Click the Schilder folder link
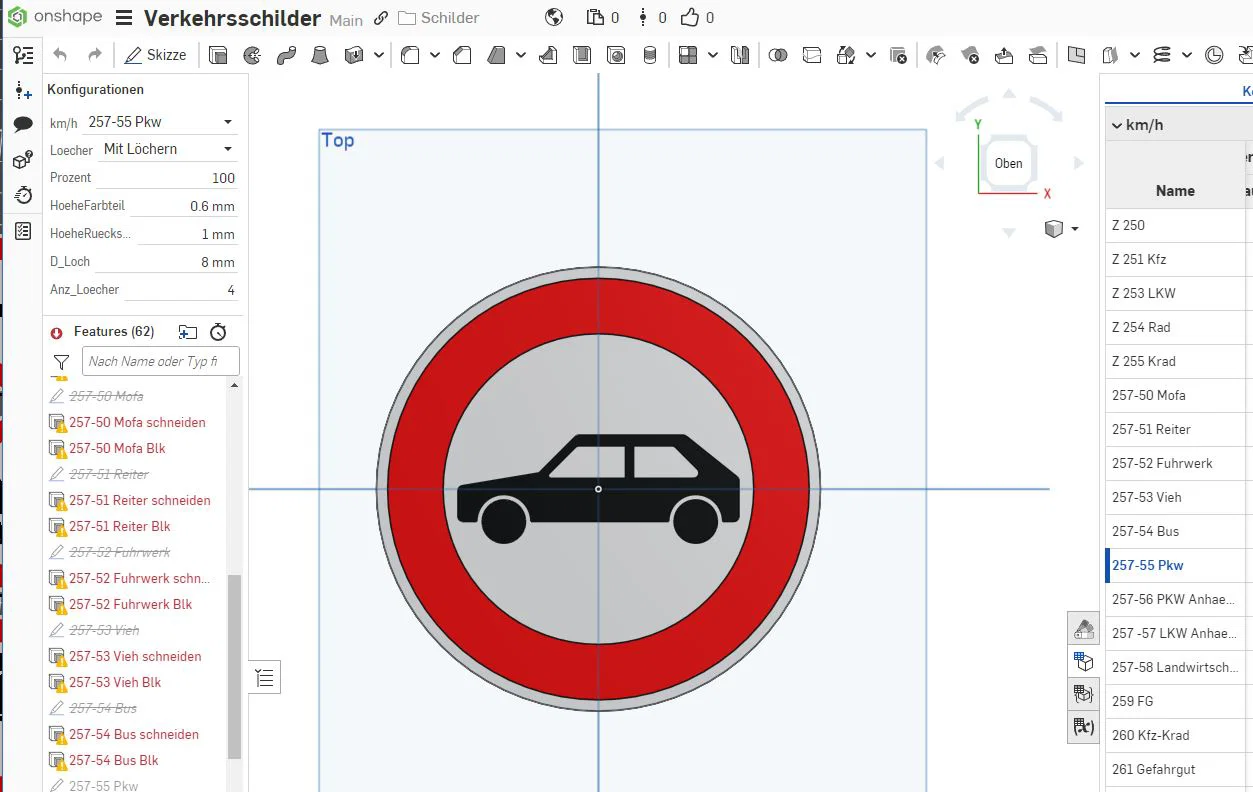 (x=439, y=18)
